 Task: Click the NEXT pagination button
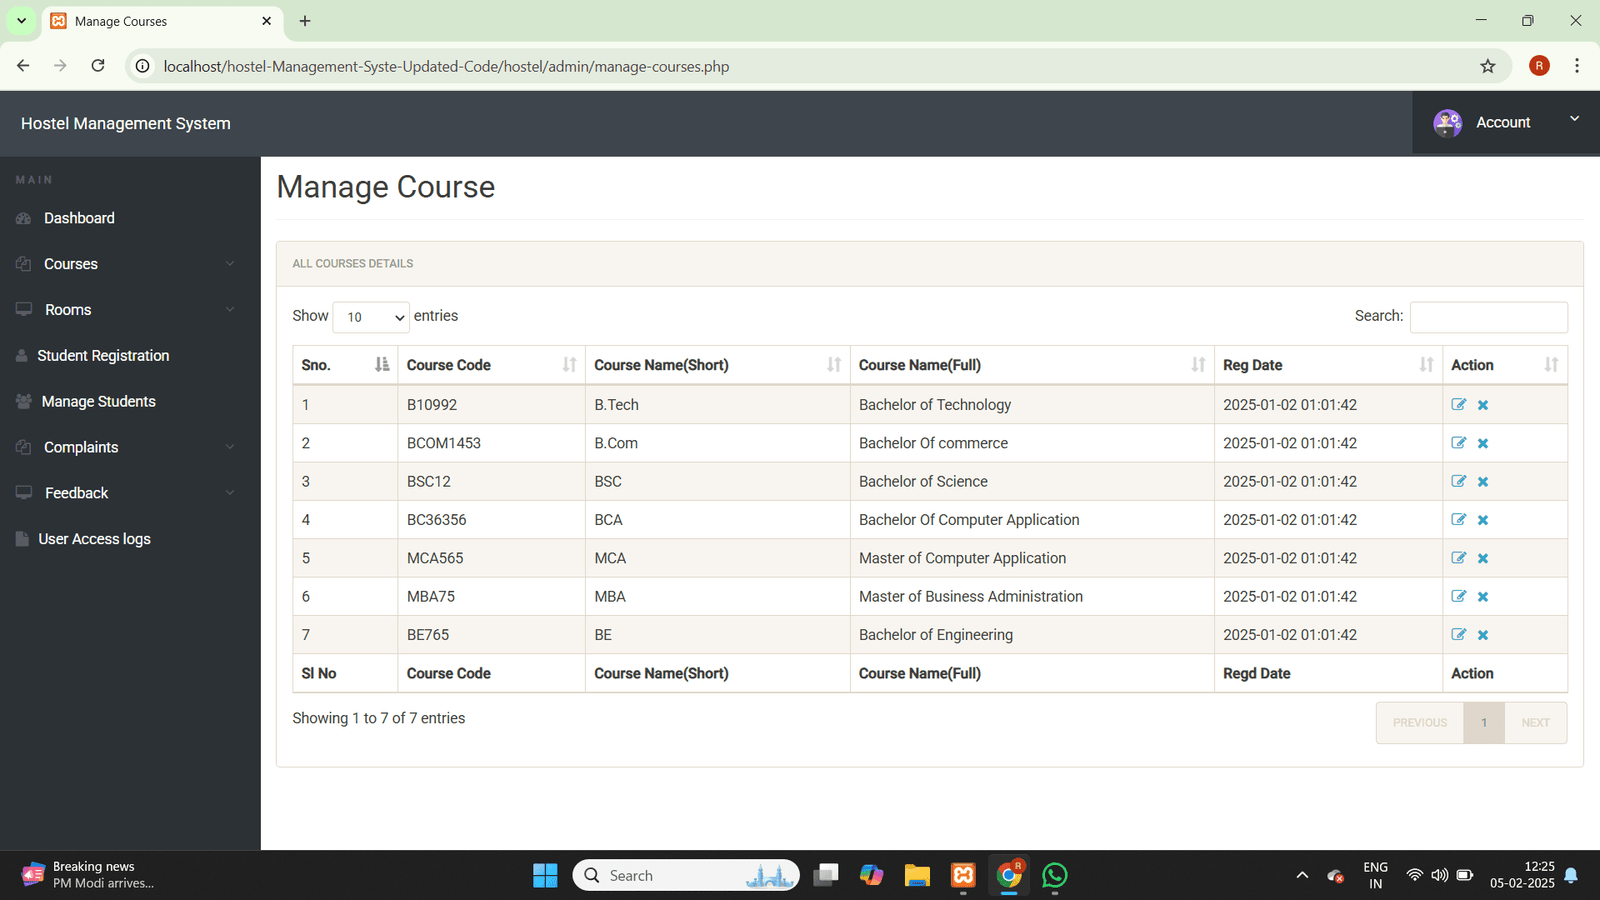pos(1535,723)
